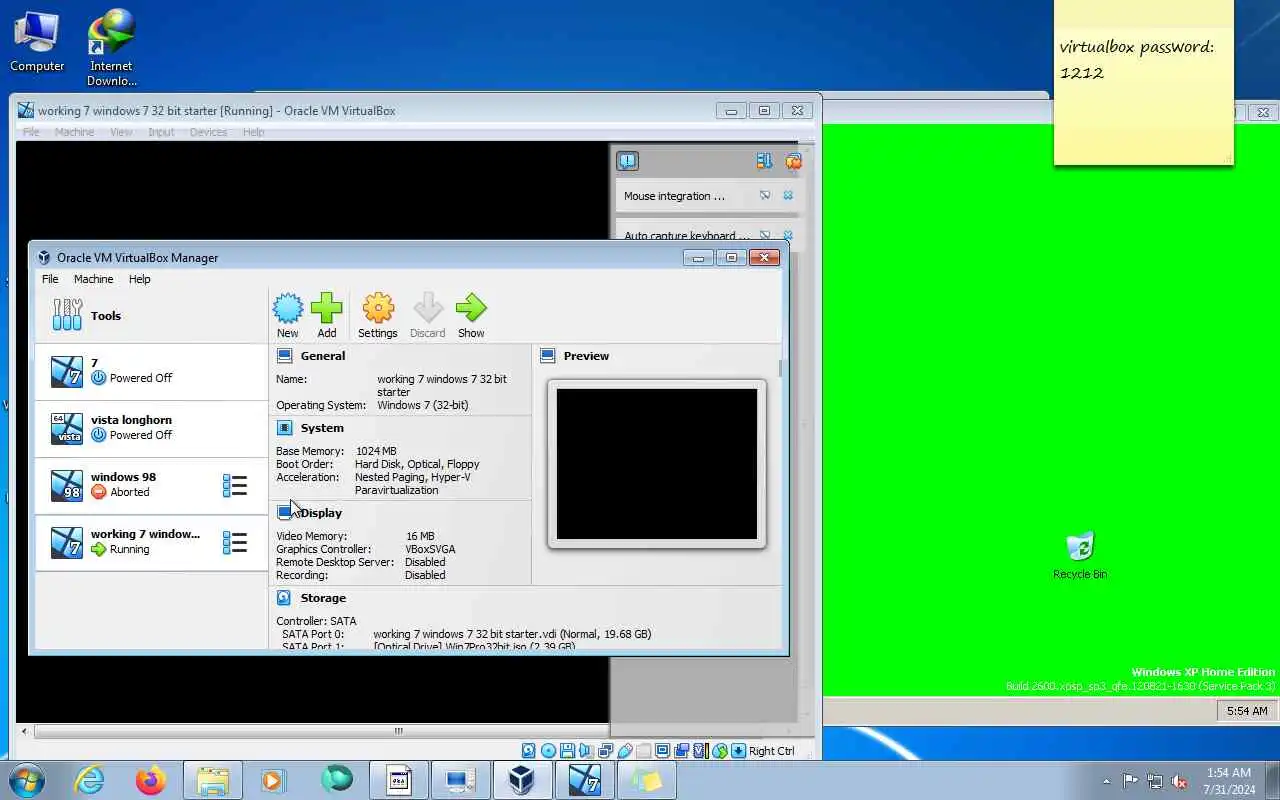Click the VM preview thumbnail

coord(657,464)
